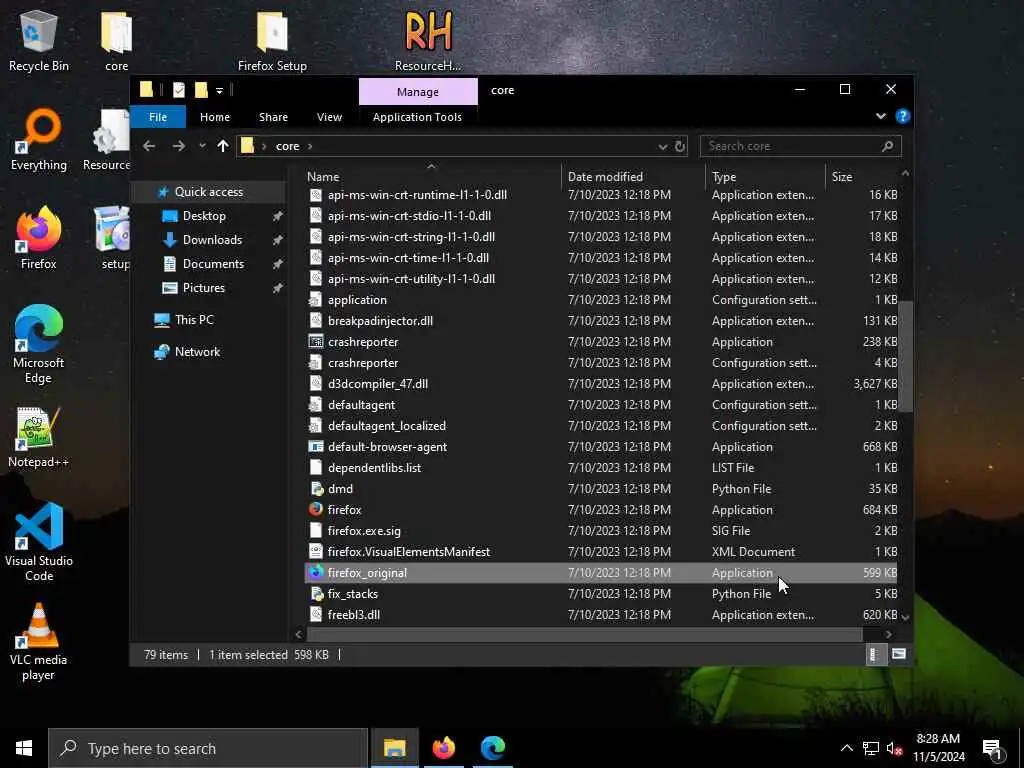Screen dimensions: 1024x768
Task: Select the firefox.exe.sig file
Action: coord(601,531)
